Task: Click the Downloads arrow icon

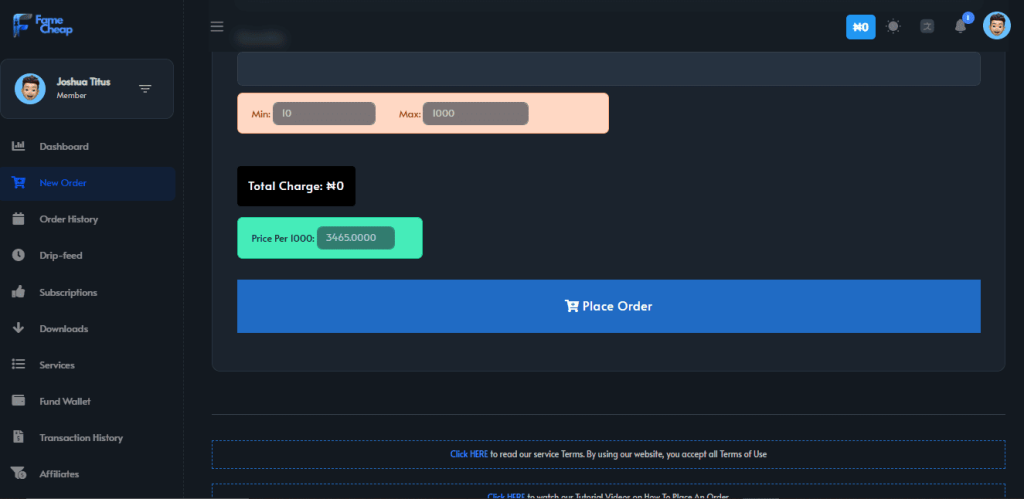Action: click(x=18, y=328)
